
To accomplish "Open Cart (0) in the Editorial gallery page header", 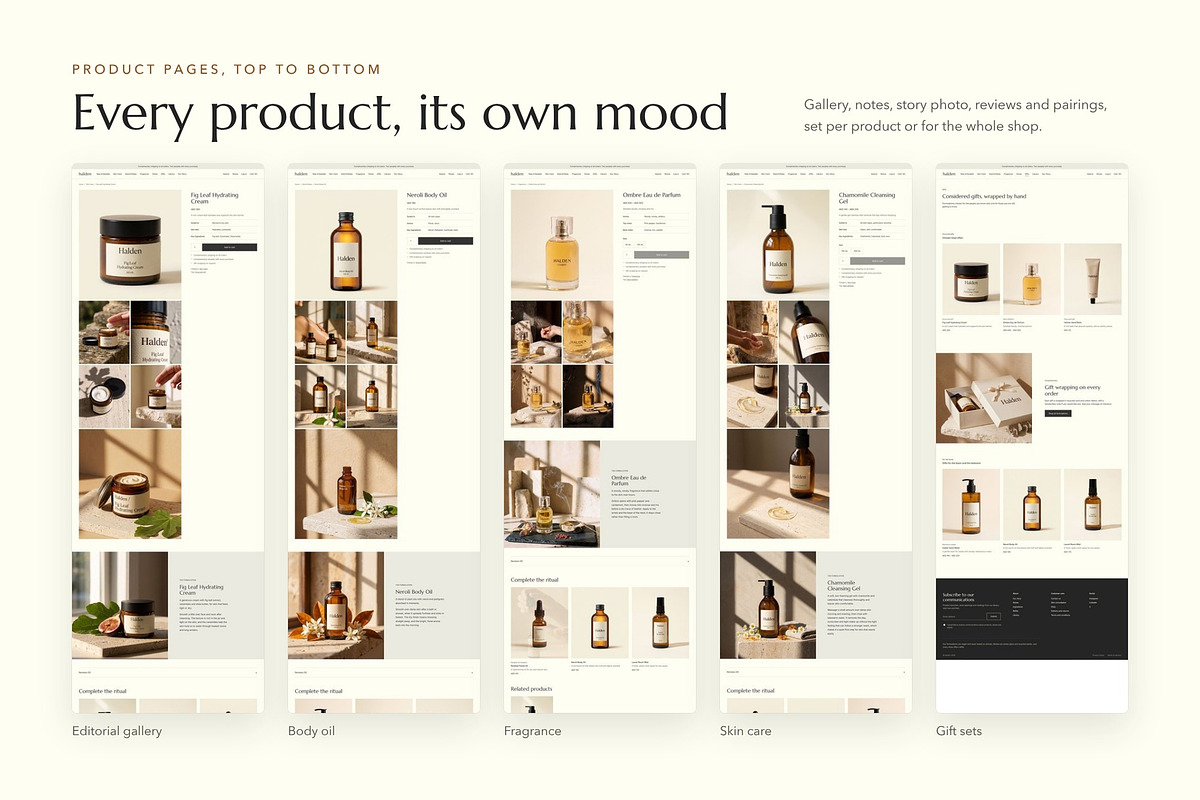I will 253,174.
